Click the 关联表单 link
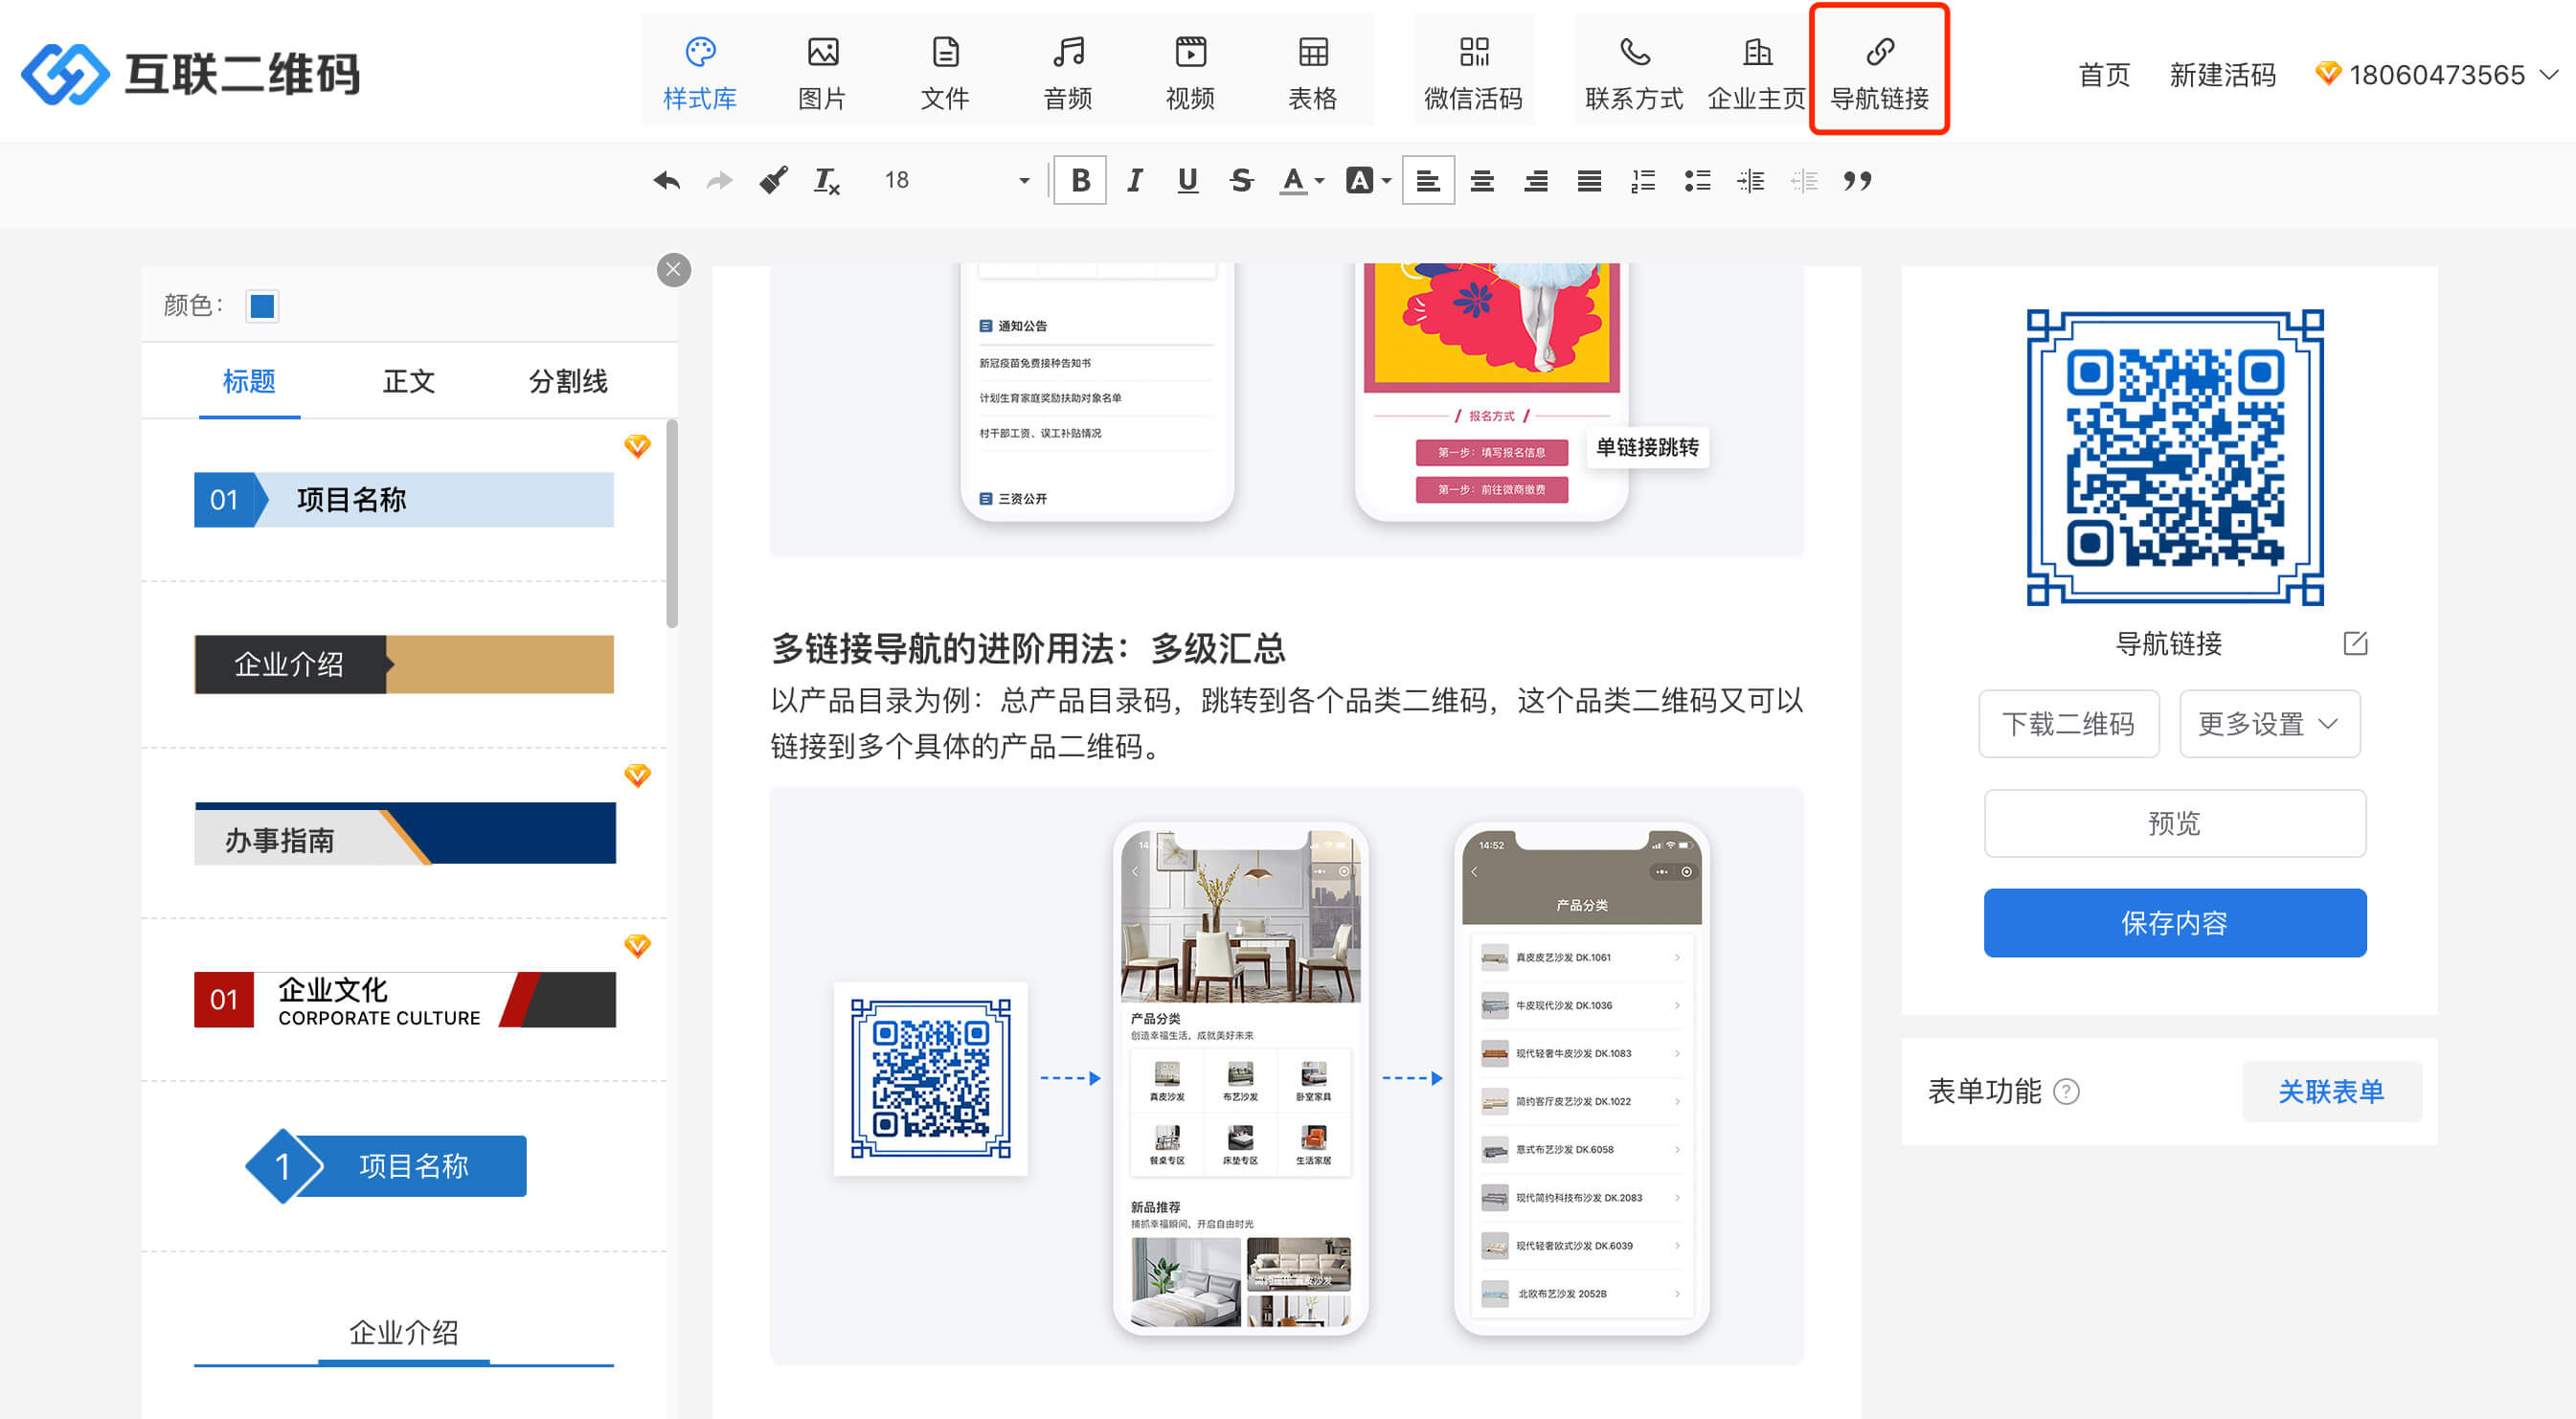Image resolution: width=2576 pixels, height=1419 pixels. point(2331,1091)
